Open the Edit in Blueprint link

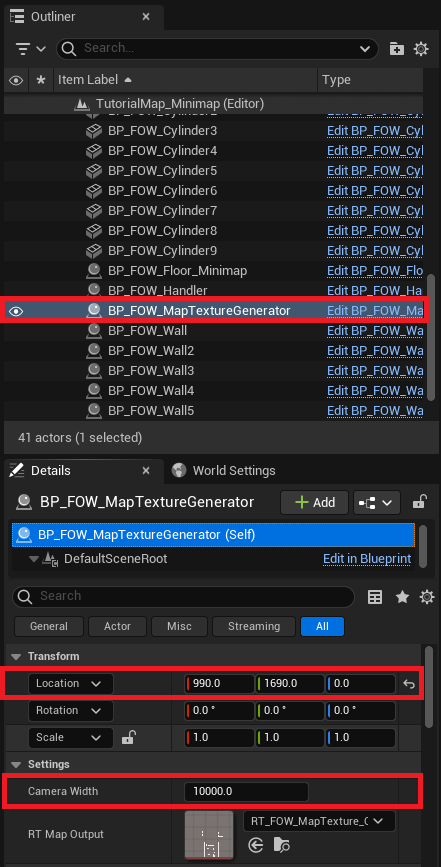[367, 558]
